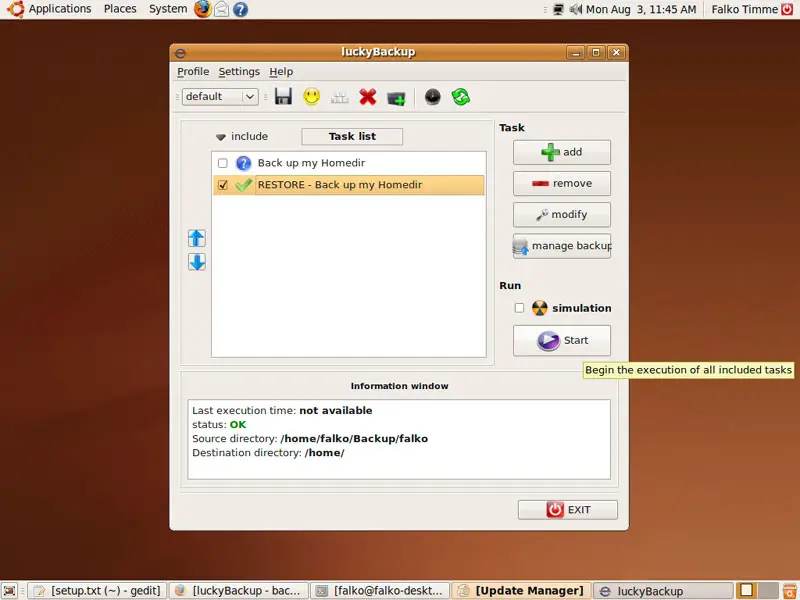
Task: Switch to setup.txt gedit in taskbar
Action: [97, 590]
